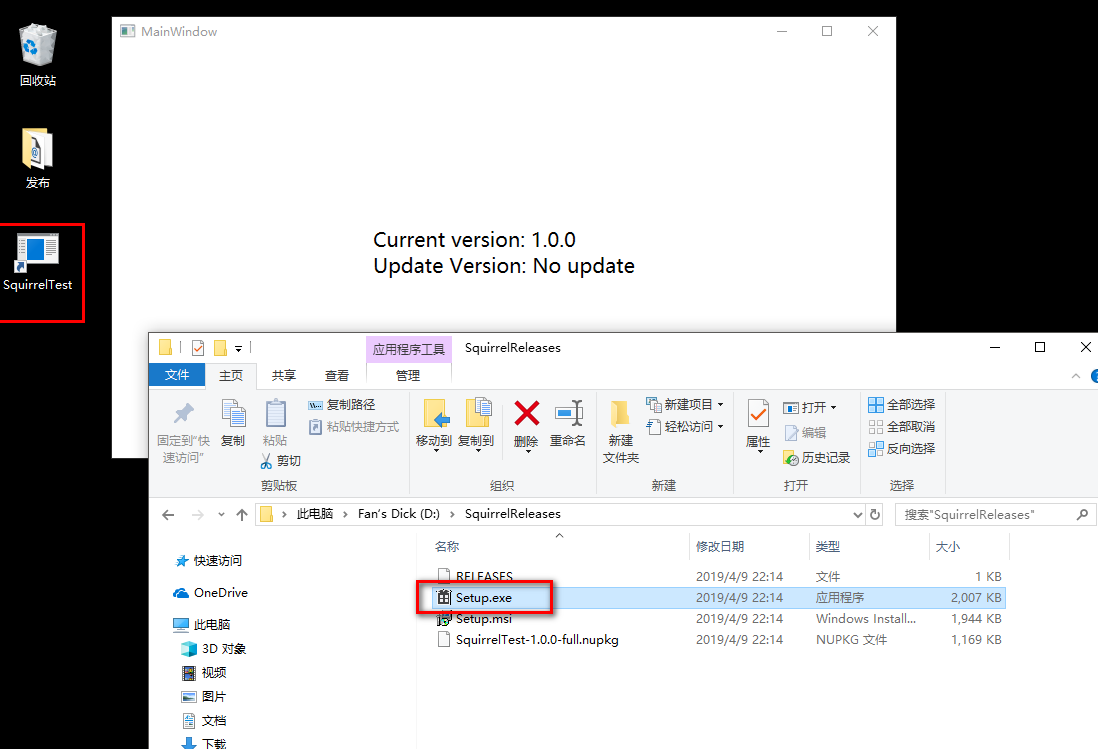Viewport: 1098px width, 749px height.
Task: Click the 重命名 (Rename) icon
Action: pyautogui.click(x=568, y=424)
